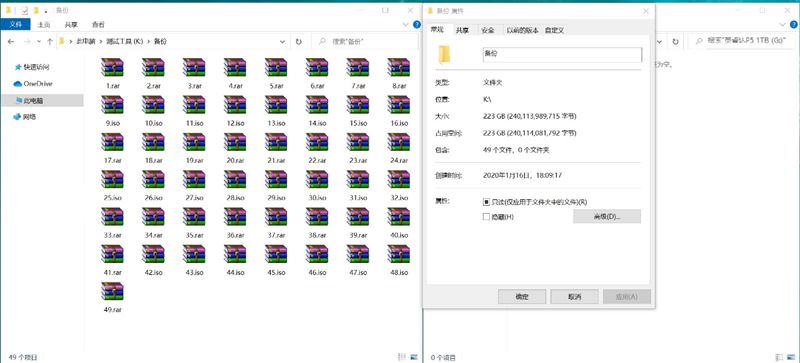The image size is (800, 363).
Task: Open the 查看 ribbon tab
Action: pyautogui.click(x=98, y=25)
